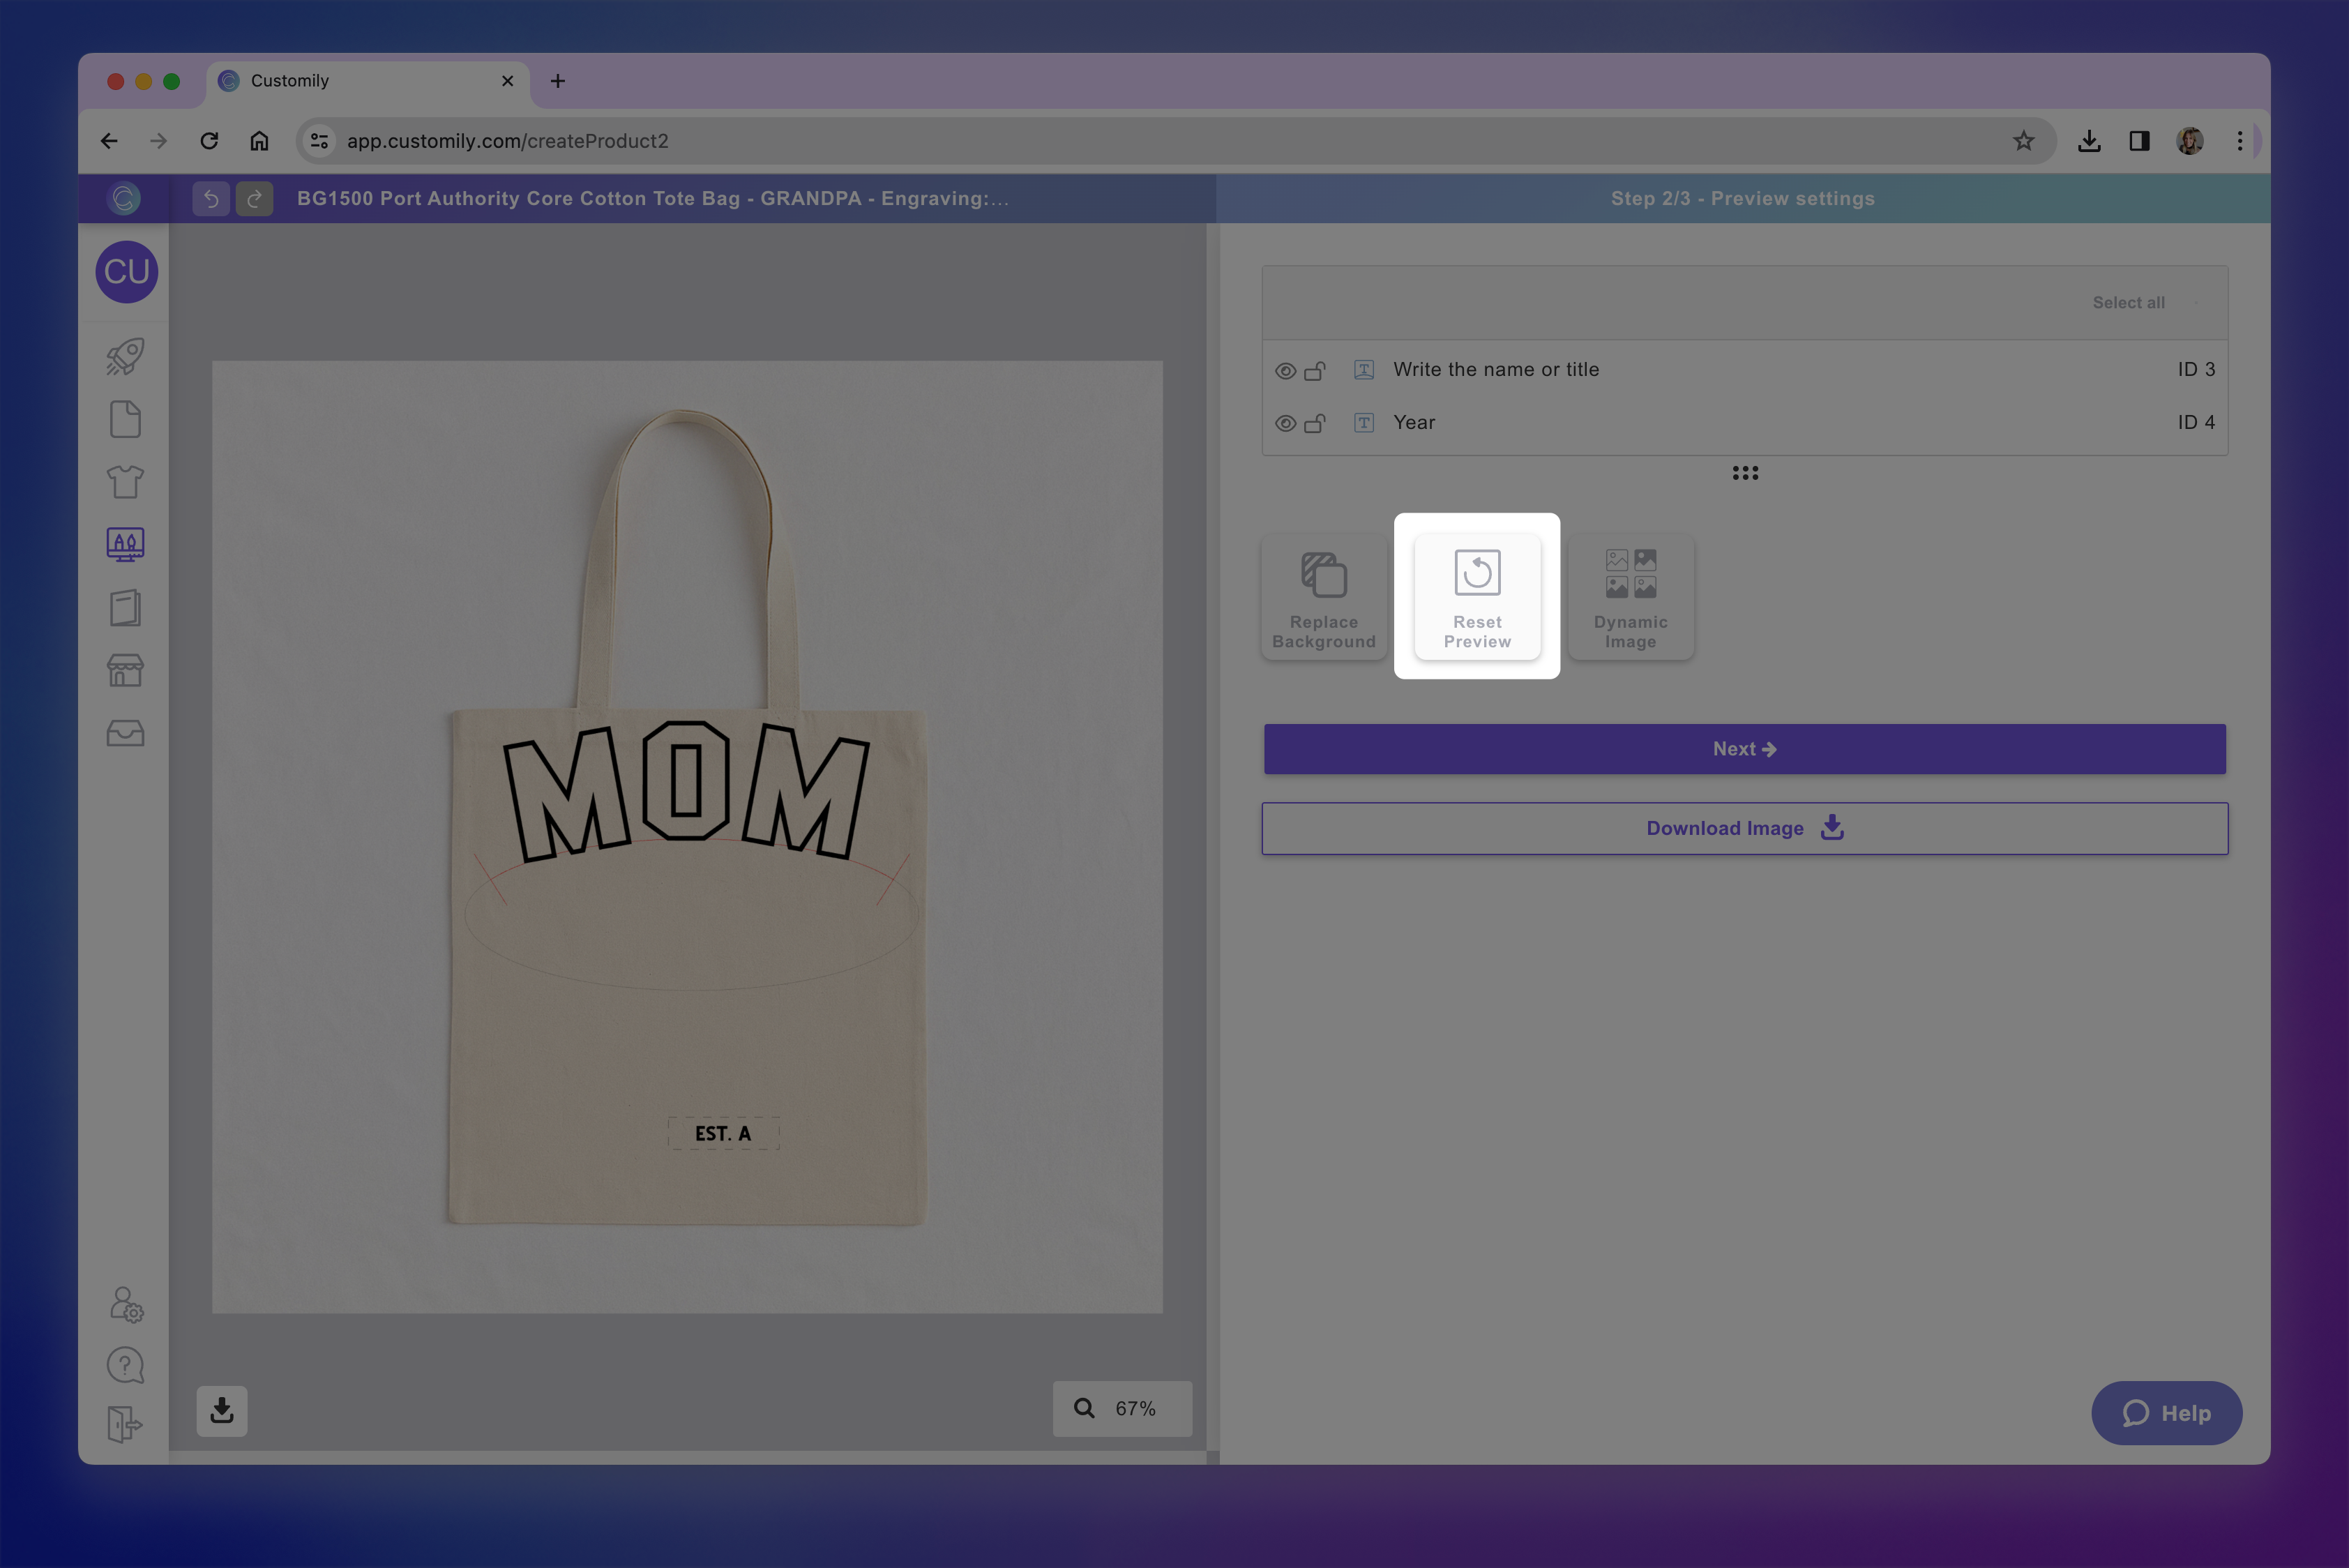This screenshot has width=2349, height=1568.
Task: Click the undo arrow in header
Action: [211, 199]
